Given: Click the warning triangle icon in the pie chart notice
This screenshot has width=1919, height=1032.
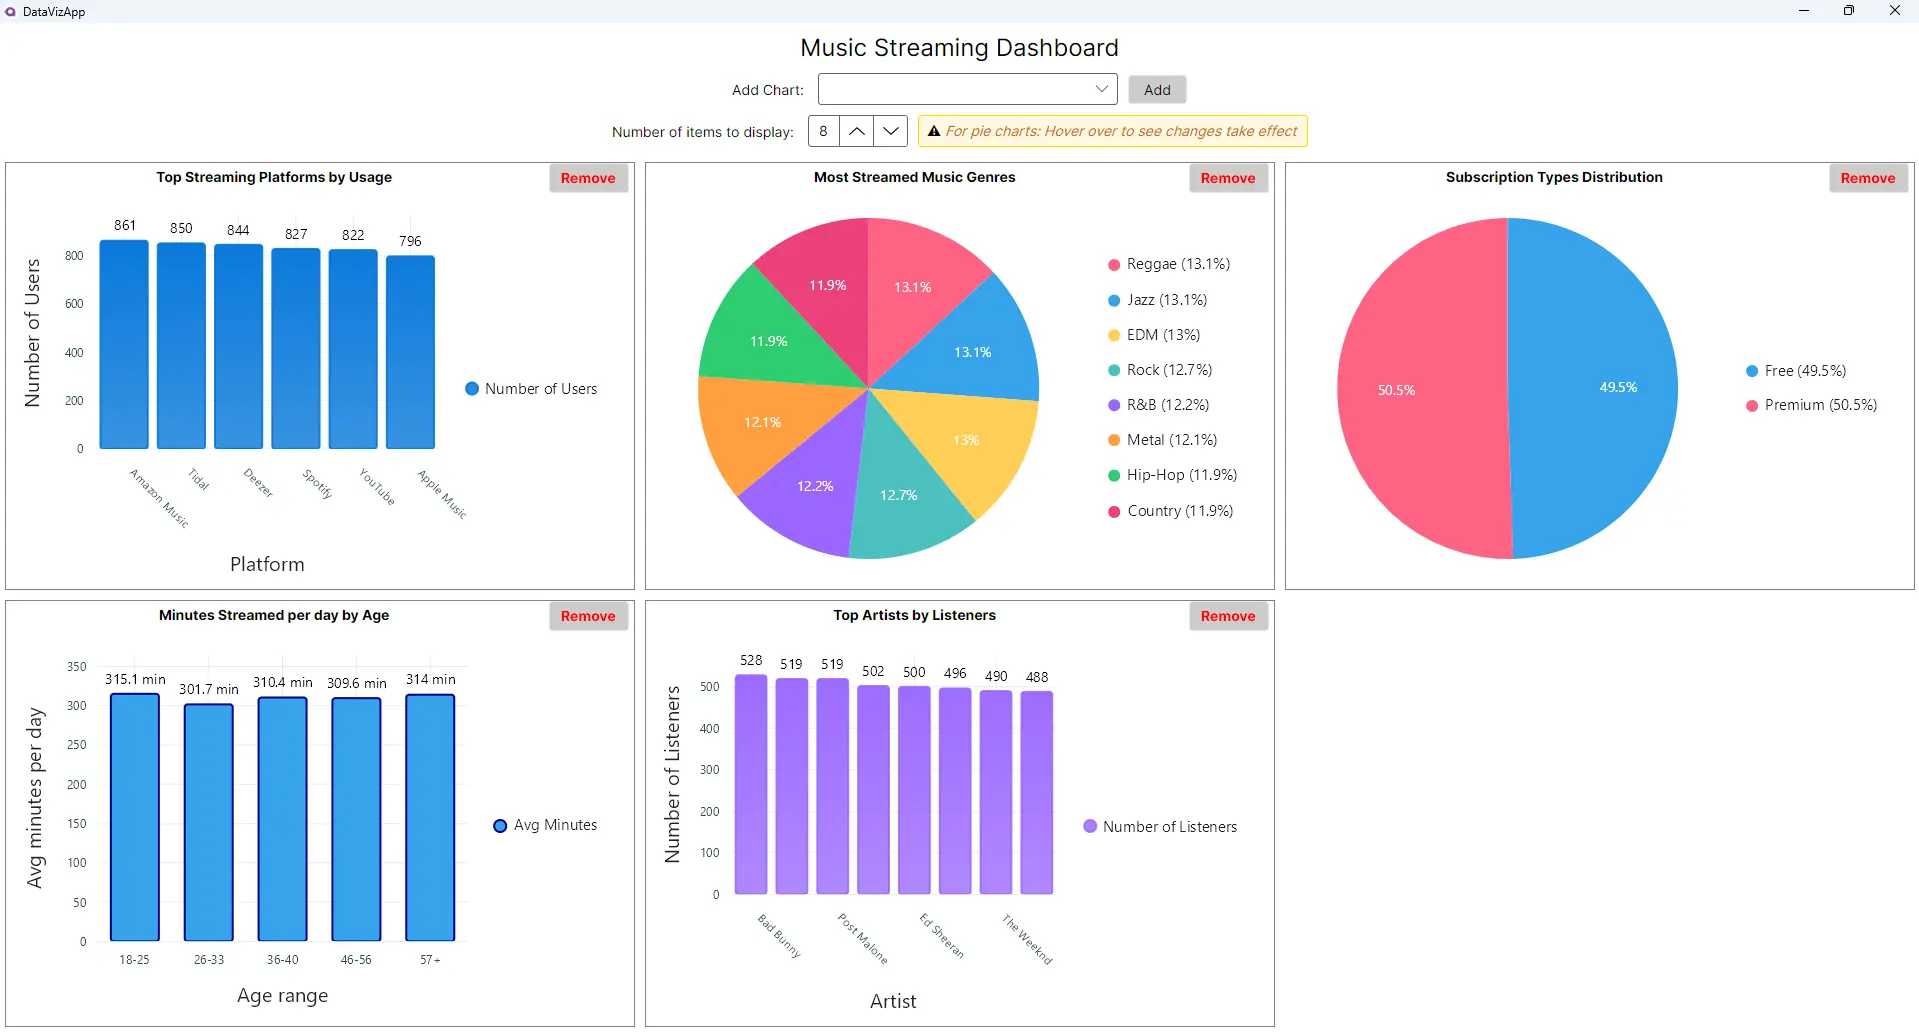Looking at the screenshot, I should point(932,130).
